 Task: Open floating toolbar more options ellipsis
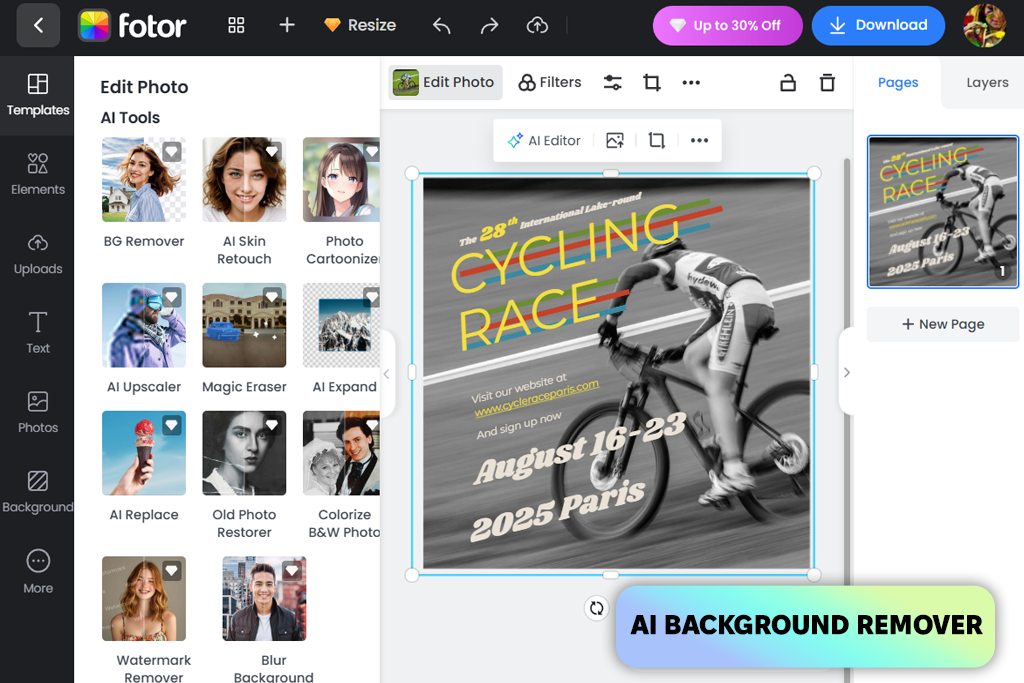pyautogui.click(x=699, y=140)
